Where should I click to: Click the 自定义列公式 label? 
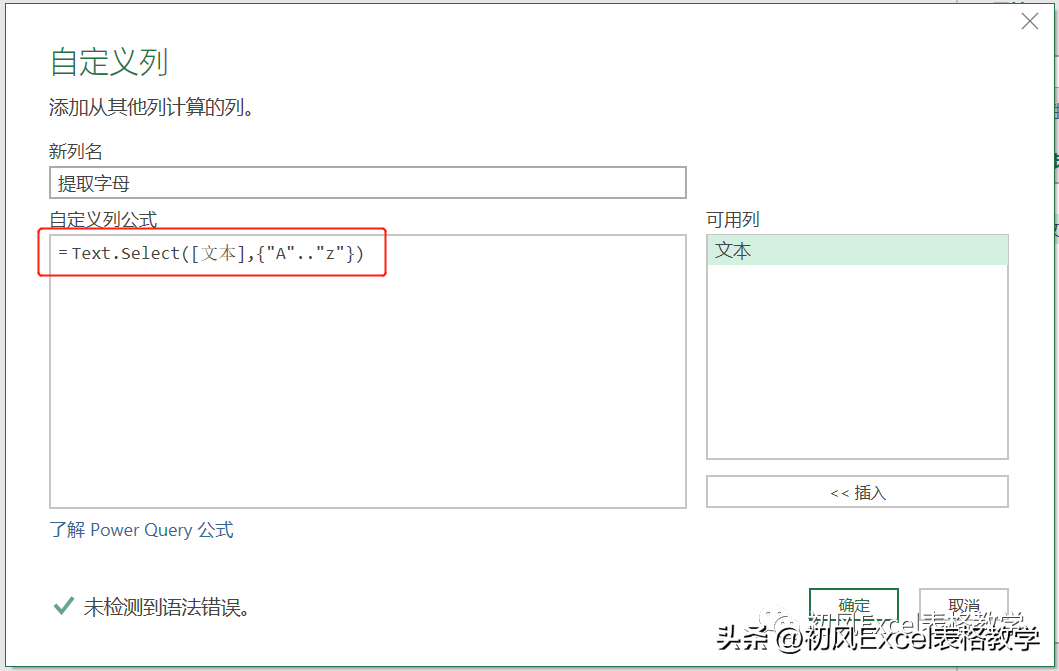103,219
